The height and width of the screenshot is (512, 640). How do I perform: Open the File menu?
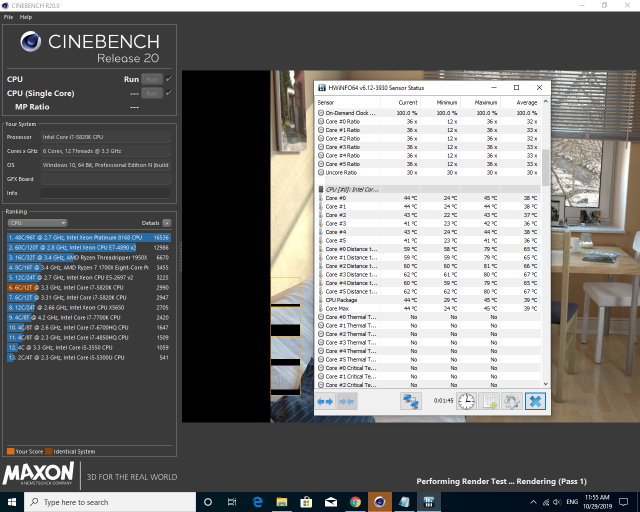point(8,17)
